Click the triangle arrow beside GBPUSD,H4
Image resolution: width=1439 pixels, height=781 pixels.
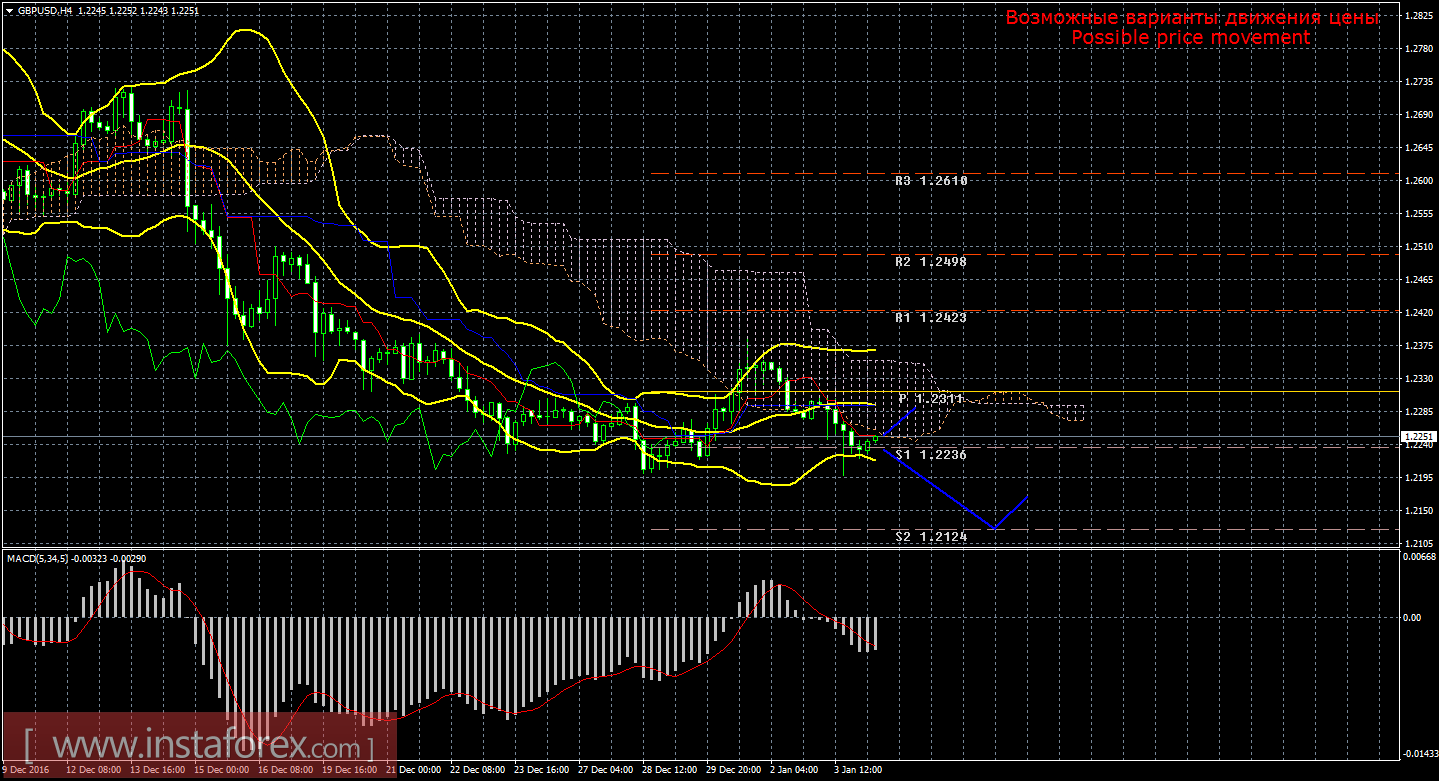coord(9,8)
